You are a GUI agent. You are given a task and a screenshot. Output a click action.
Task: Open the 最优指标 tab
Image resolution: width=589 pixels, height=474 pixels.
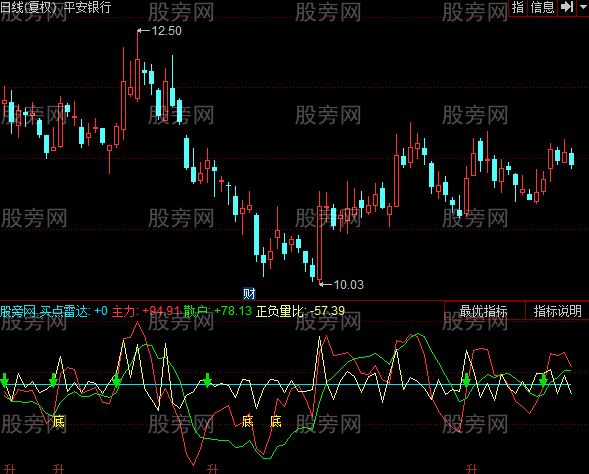[483, 311]
